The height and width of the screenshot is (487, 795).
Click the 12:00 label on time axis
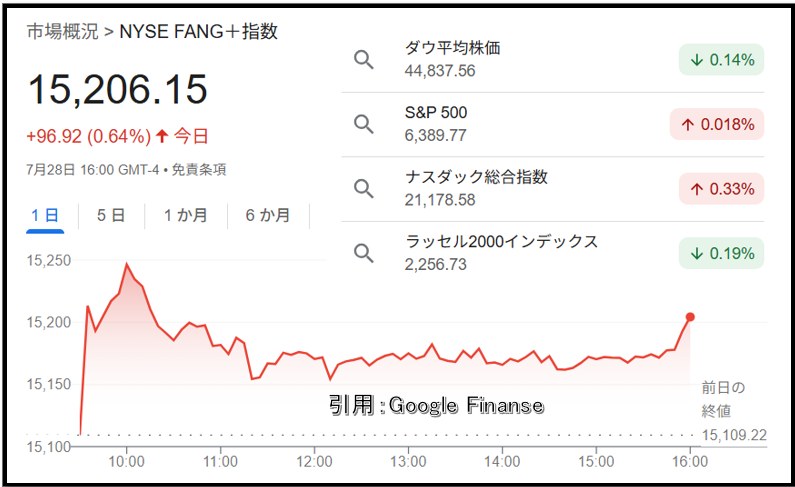point(314,462)
